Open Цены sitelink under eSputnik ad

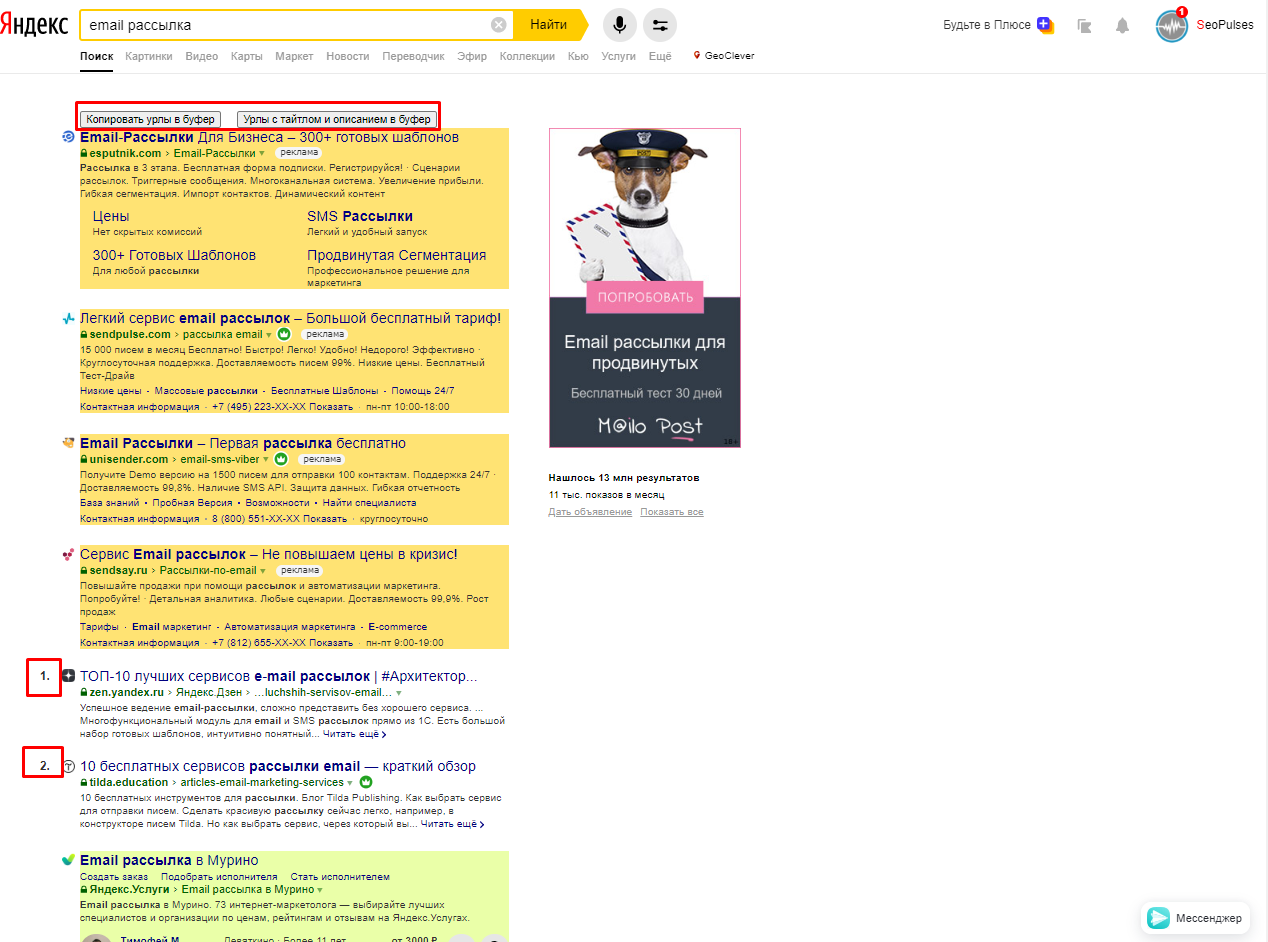click(x=111, y=216)
